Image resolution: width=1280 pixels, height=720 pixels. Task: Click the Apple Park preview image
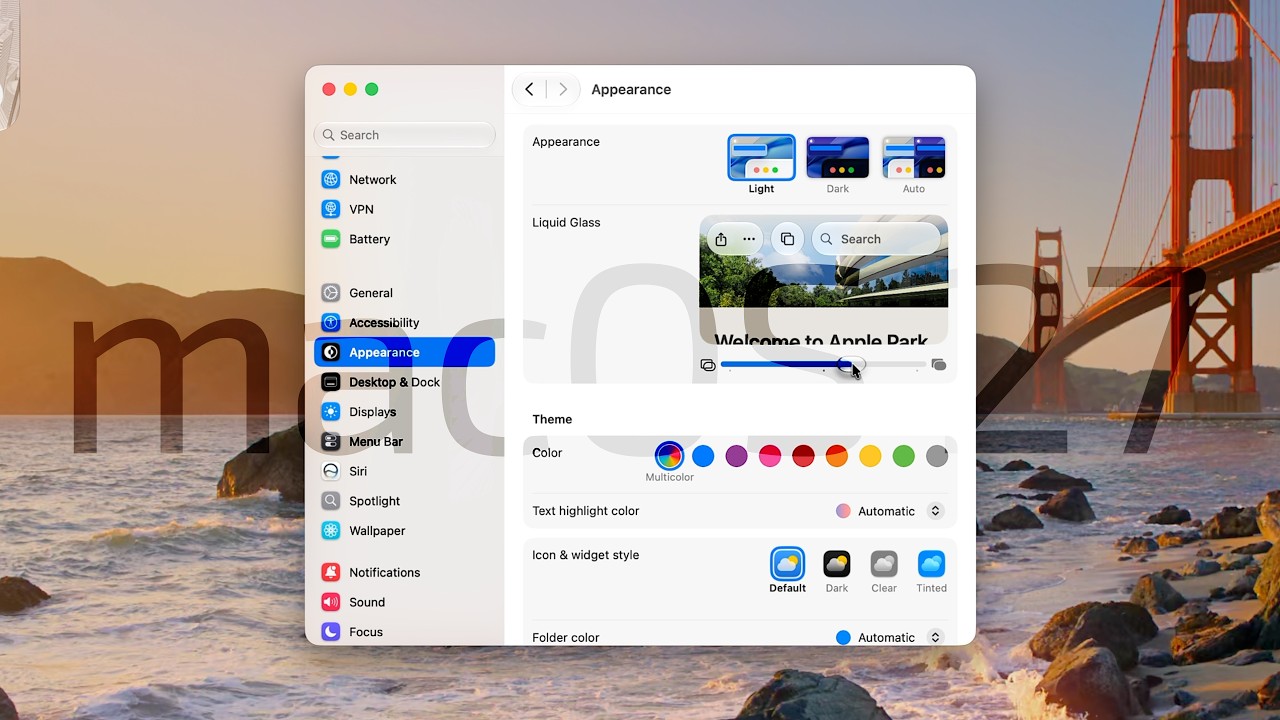tap(823, 281)
